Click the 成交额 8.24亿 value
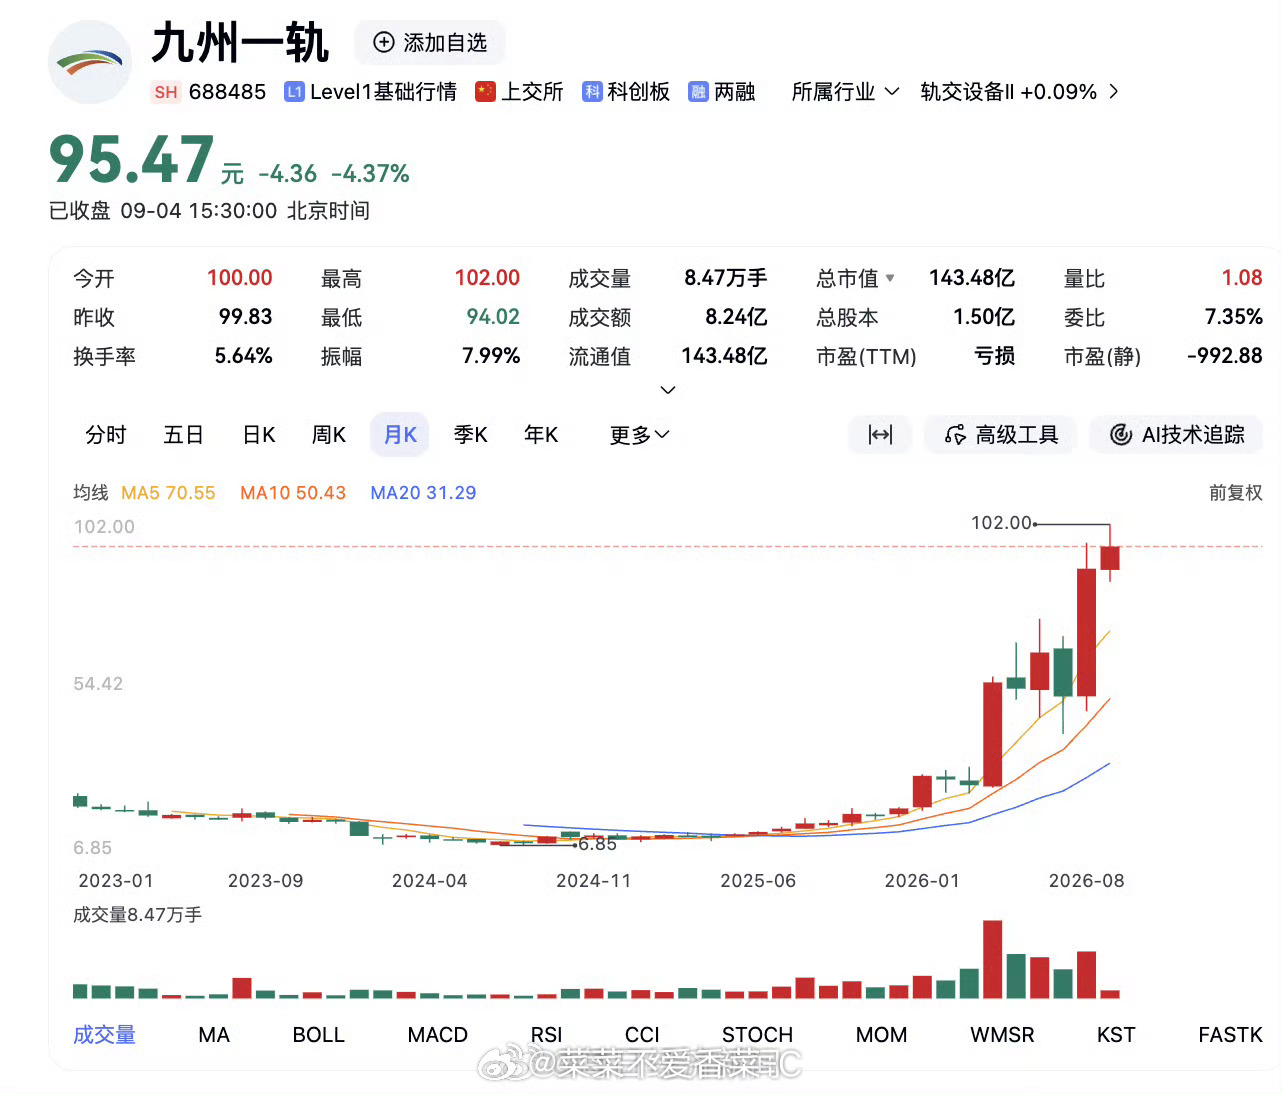 tap(736, 317)
